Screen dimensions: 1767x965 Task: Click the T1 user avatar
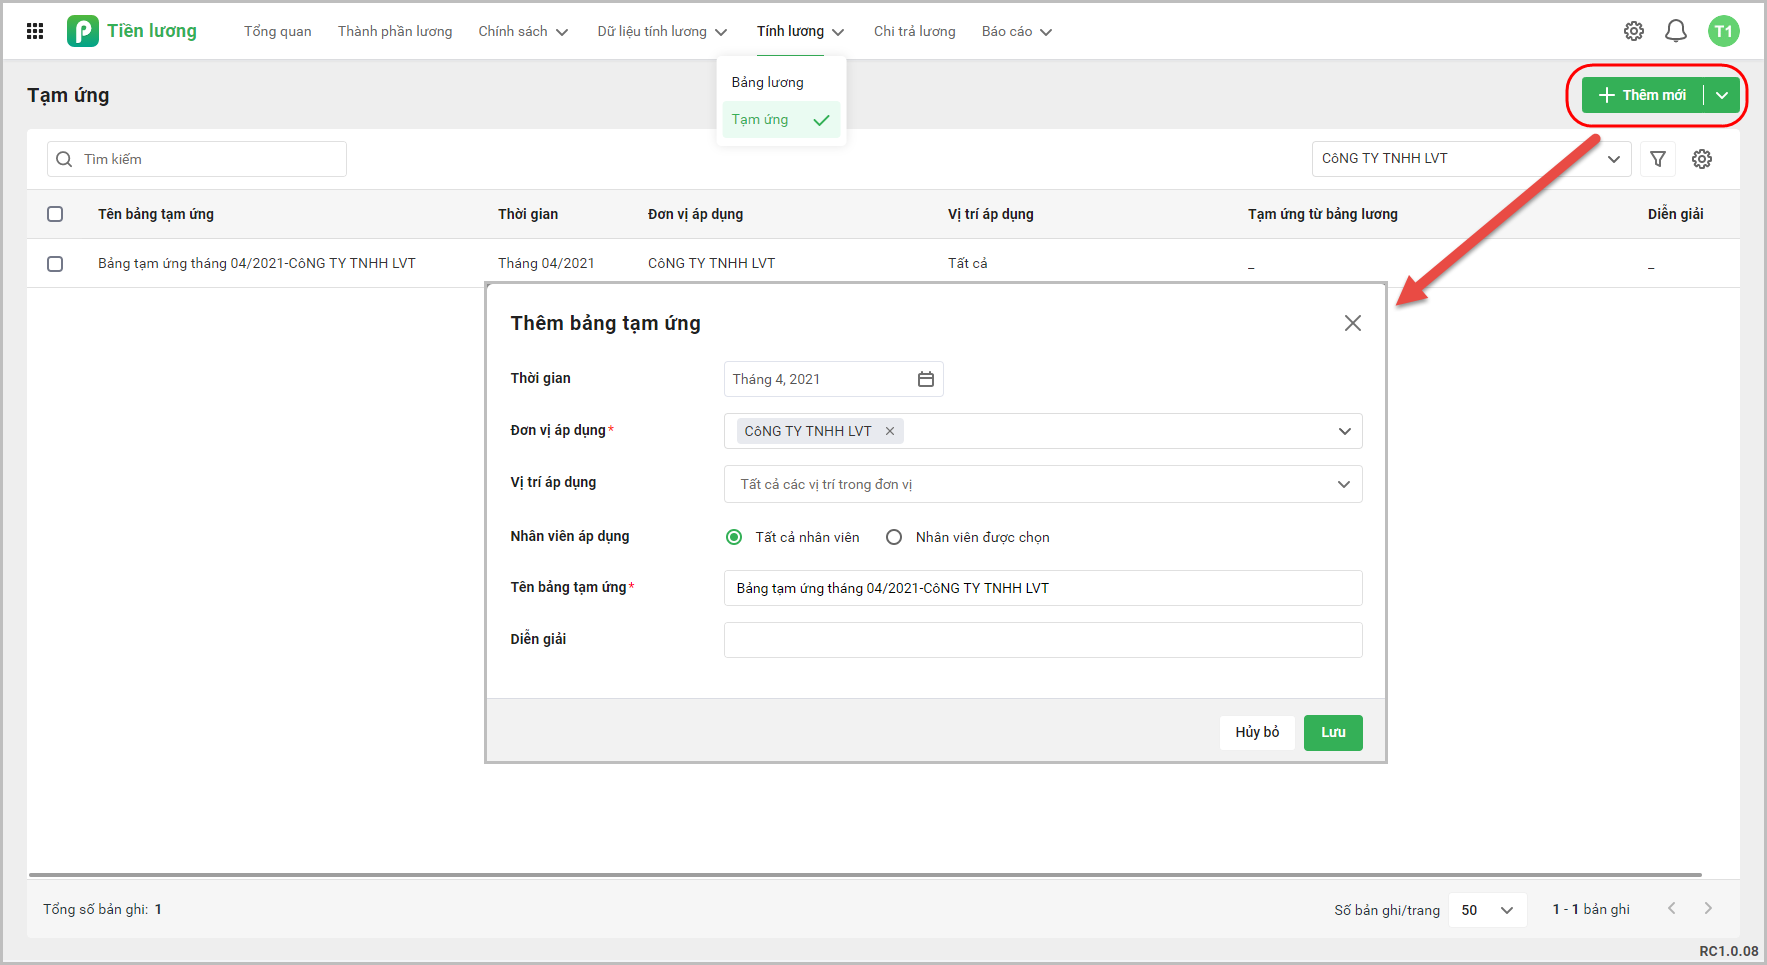point(1723,31)
